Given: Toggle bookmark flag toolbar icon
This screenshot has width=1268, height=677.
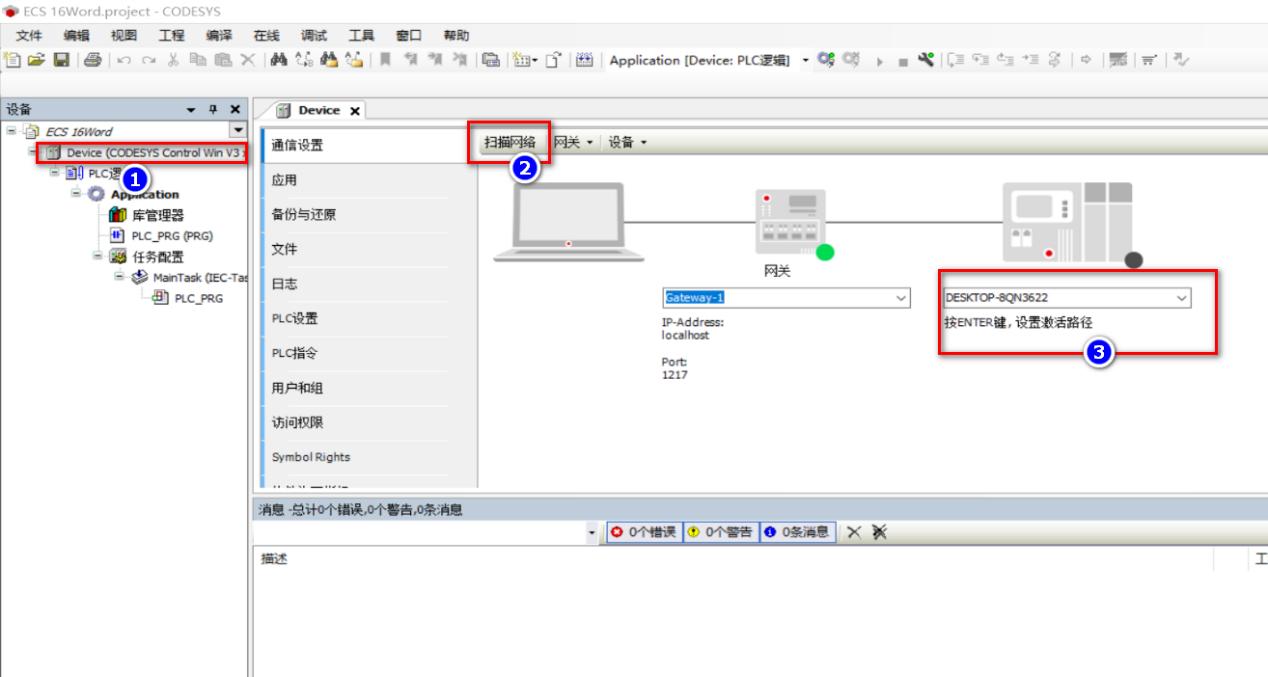Looking at the screenshot, I should 385,60.
